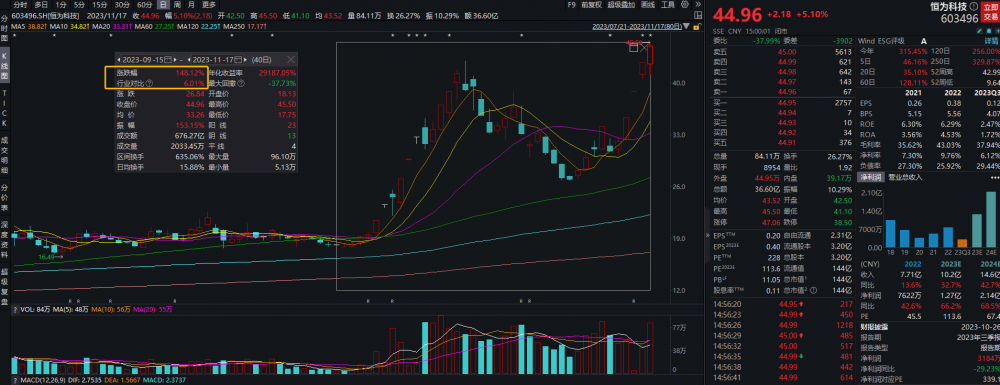The width and height of the screenshot is (1000, 385).
Task: Select the 5分 period tab
Action: pyautogui.click(x=79, y=4)
